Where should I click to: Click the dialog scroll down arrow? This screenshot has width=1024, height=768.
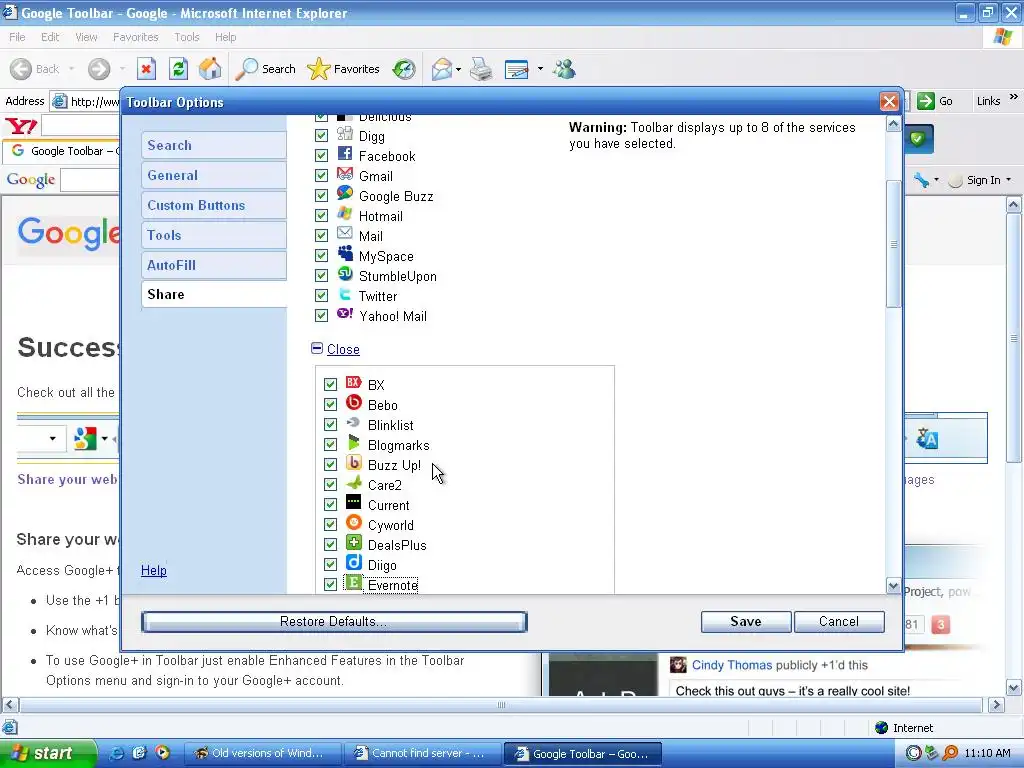tap(893, 586)
